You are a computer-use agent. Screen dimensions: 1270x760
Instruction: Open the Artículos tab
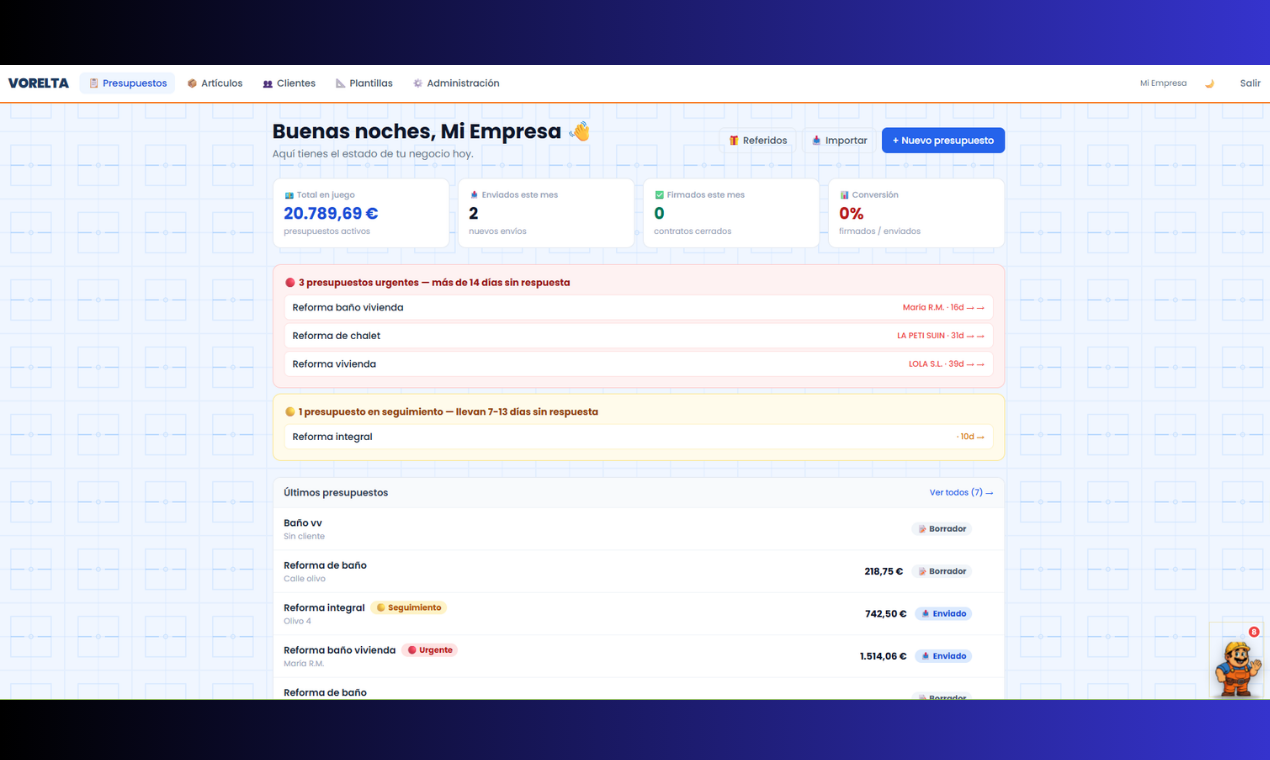(x=214, y=83)
